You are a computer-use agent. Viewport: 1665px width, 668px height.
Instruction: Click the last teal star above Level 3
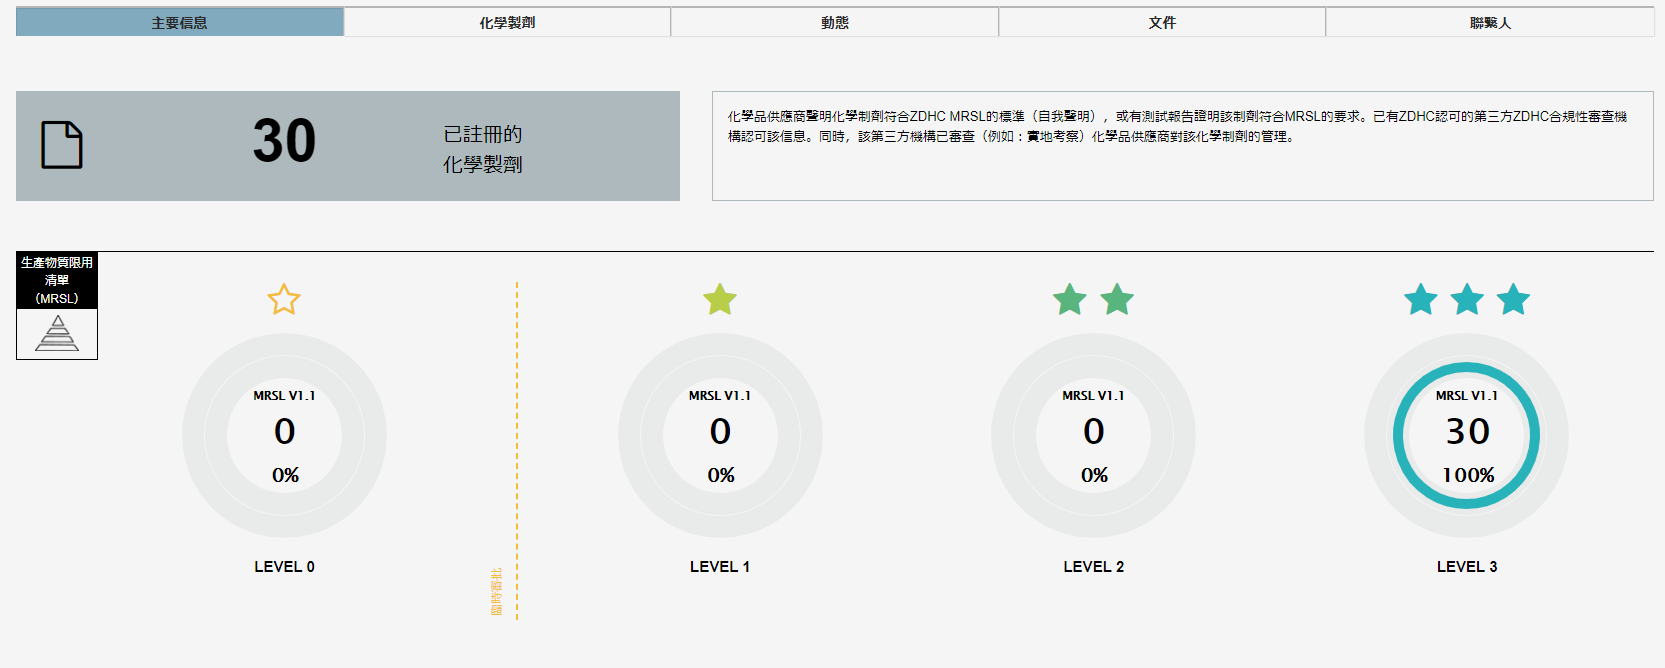[x=1513, y=299]
